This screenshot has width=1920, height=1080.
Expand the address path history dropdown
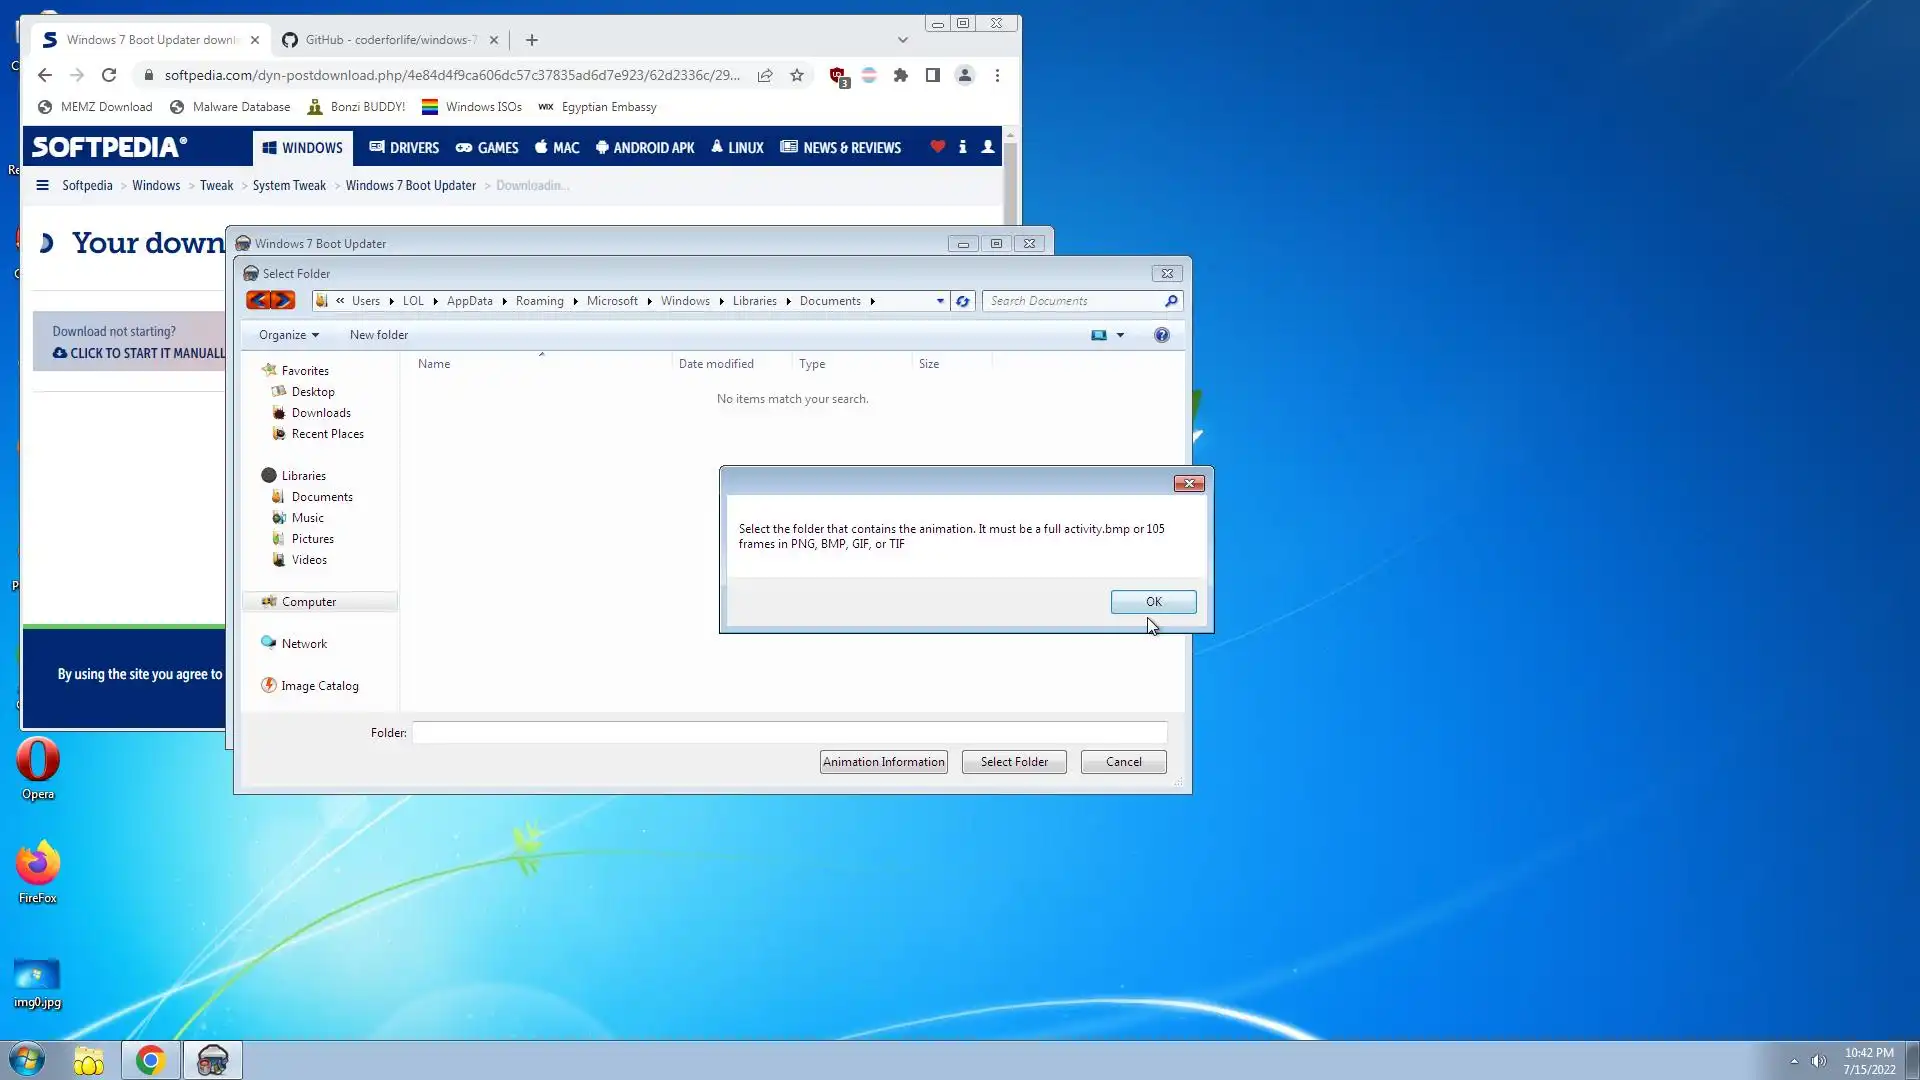coord(940,301)
